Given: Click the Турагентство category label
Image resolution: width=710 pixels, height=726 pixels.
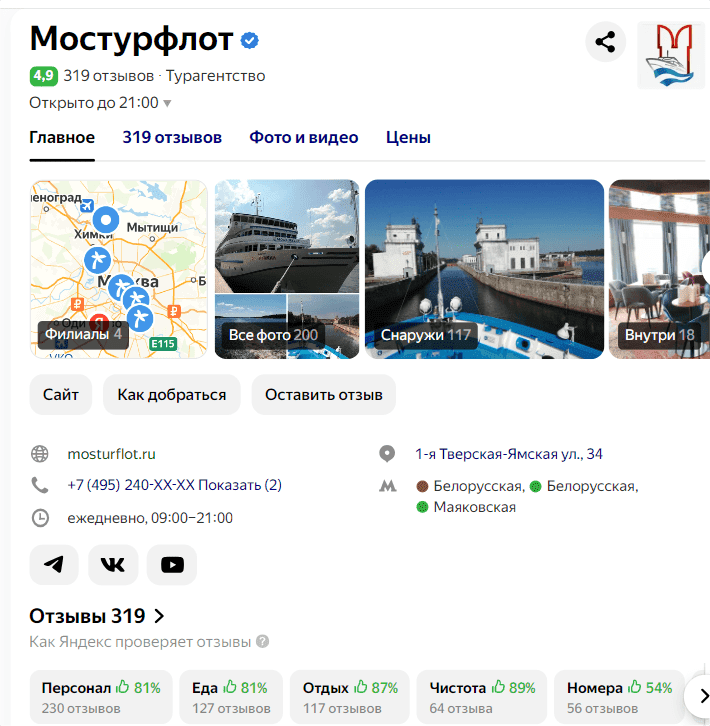Looking at the screenshot, I should click(x=215, y=76).
